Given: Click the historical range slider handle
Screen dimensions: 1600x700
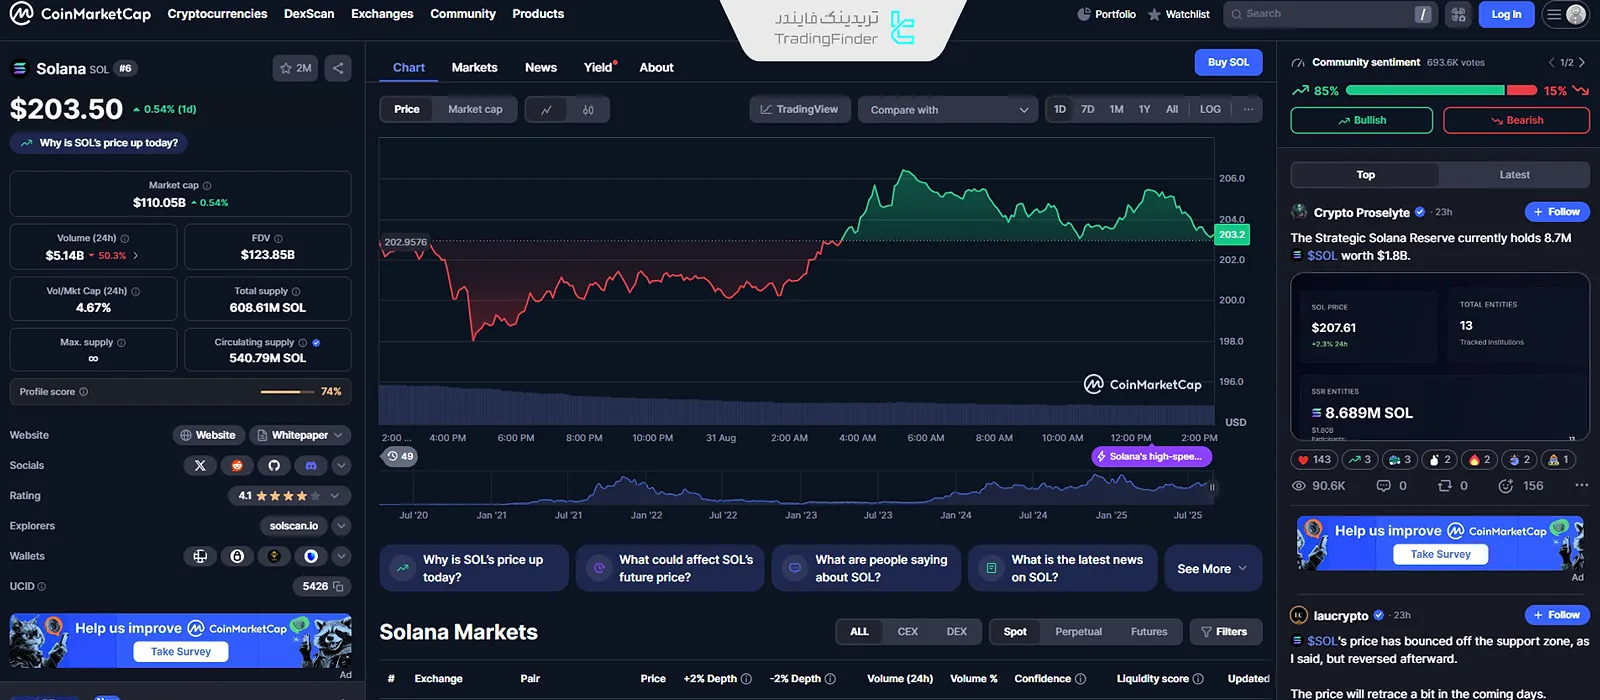Looking at the screenshot, I should [1212, 488].
